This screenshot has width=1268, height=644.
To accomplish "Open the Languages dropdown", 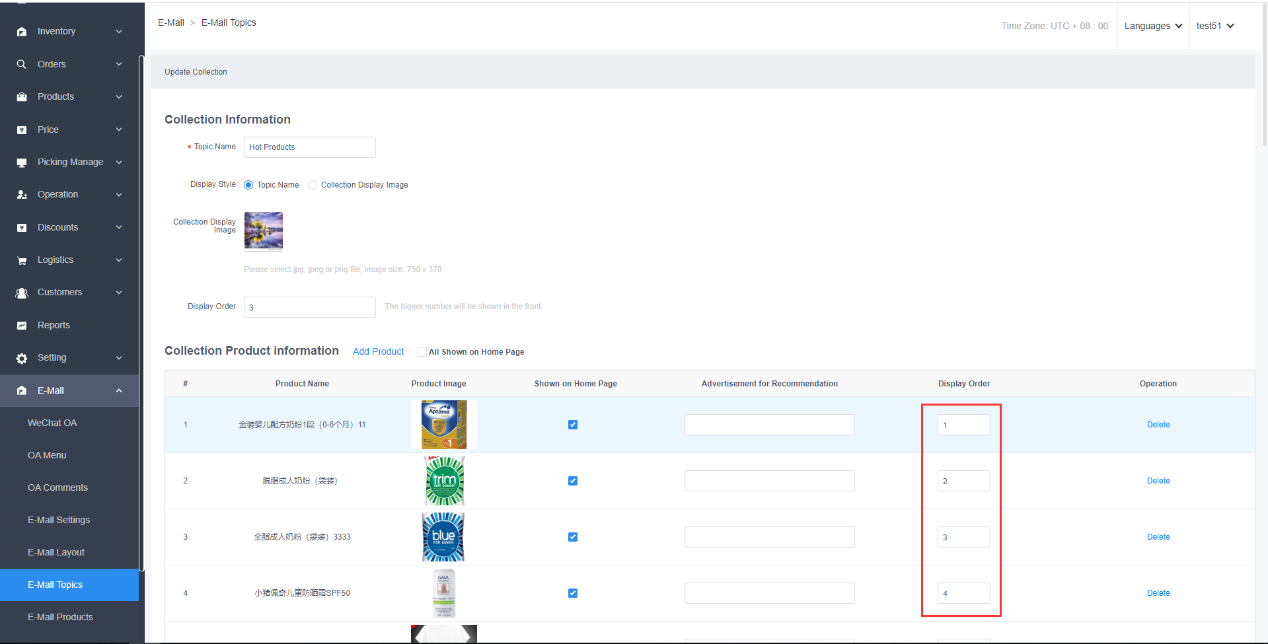I will coord(1153,26).
